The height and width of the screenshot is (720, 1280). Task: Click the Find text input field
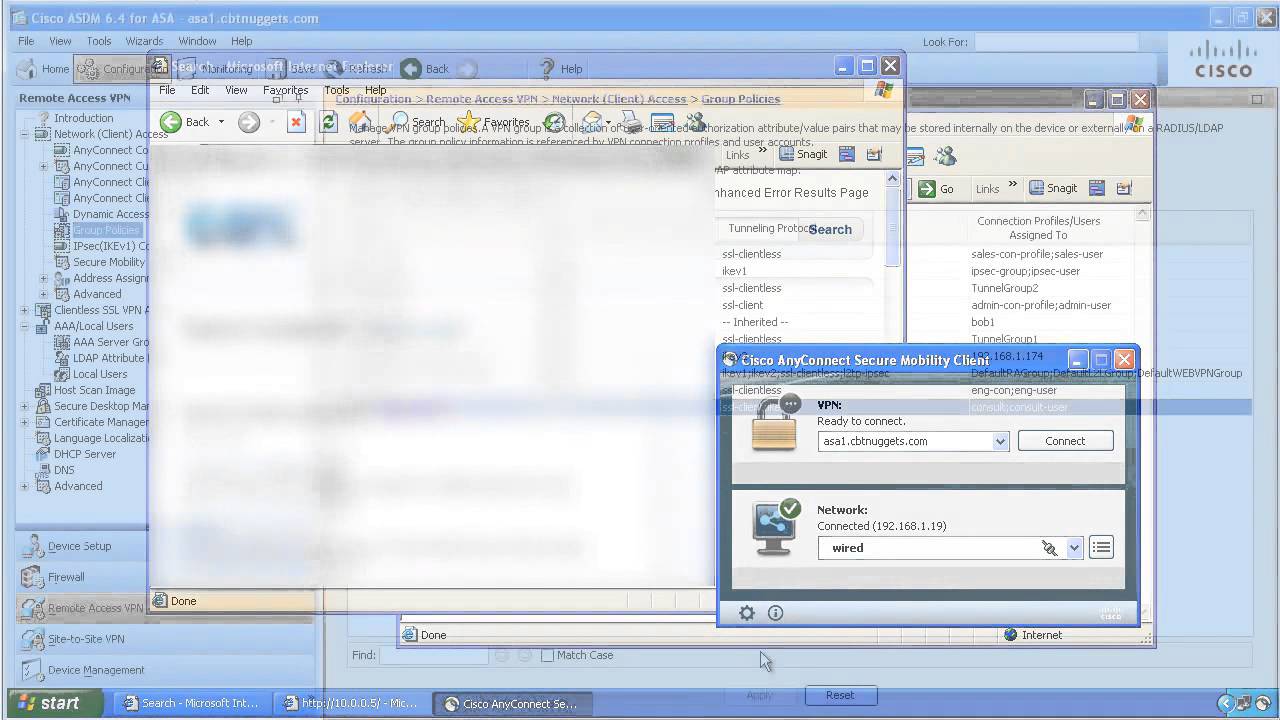[x=433, y=655]
